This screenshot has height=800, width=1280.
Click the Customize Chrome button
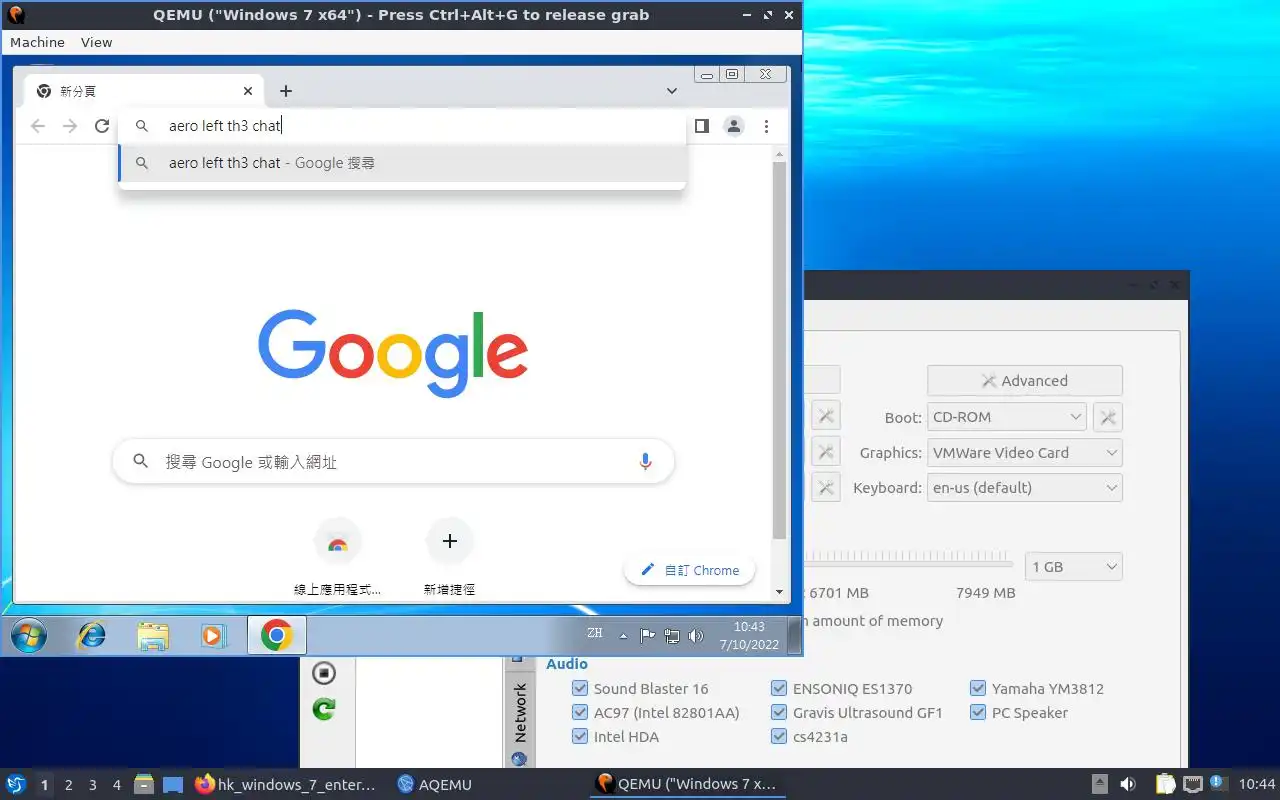point(690,570)
